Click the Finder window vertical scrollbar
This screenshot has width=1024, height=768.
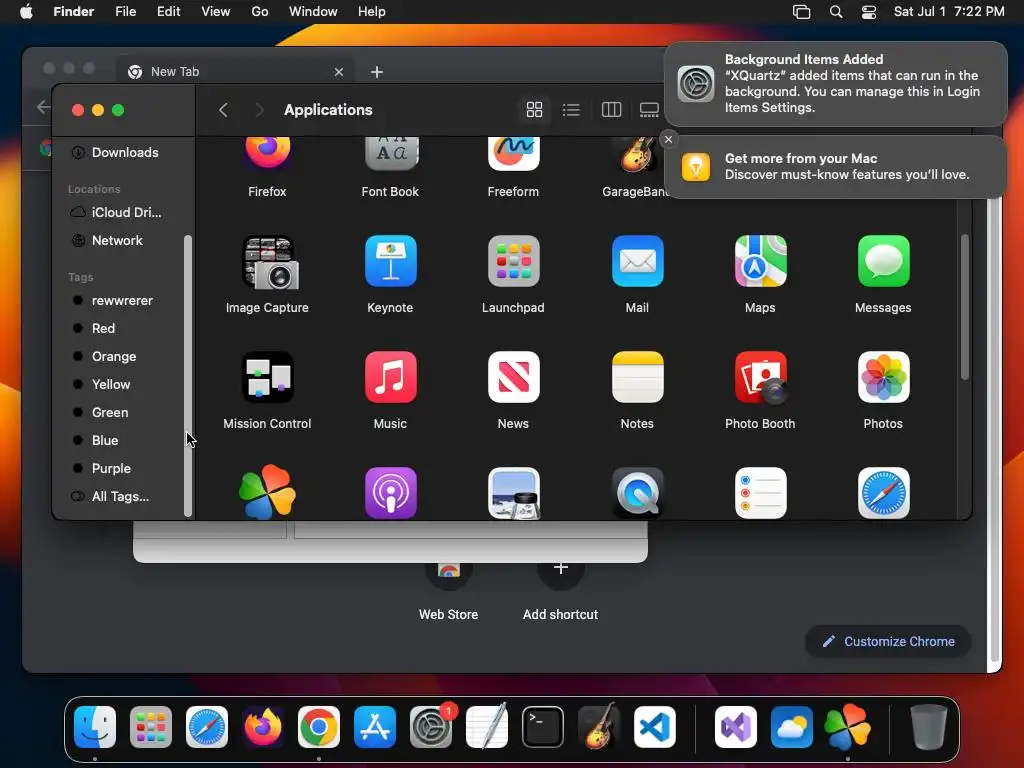[965, 307]
